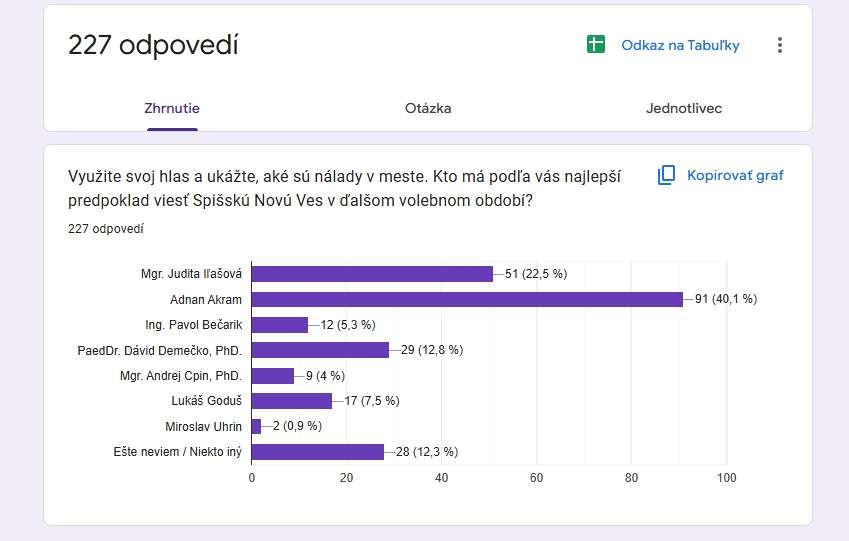This screenshot has height=541, width=849.
Task: Select the Ešte neviem / Niekto iný bar
Action: (318, 452)
